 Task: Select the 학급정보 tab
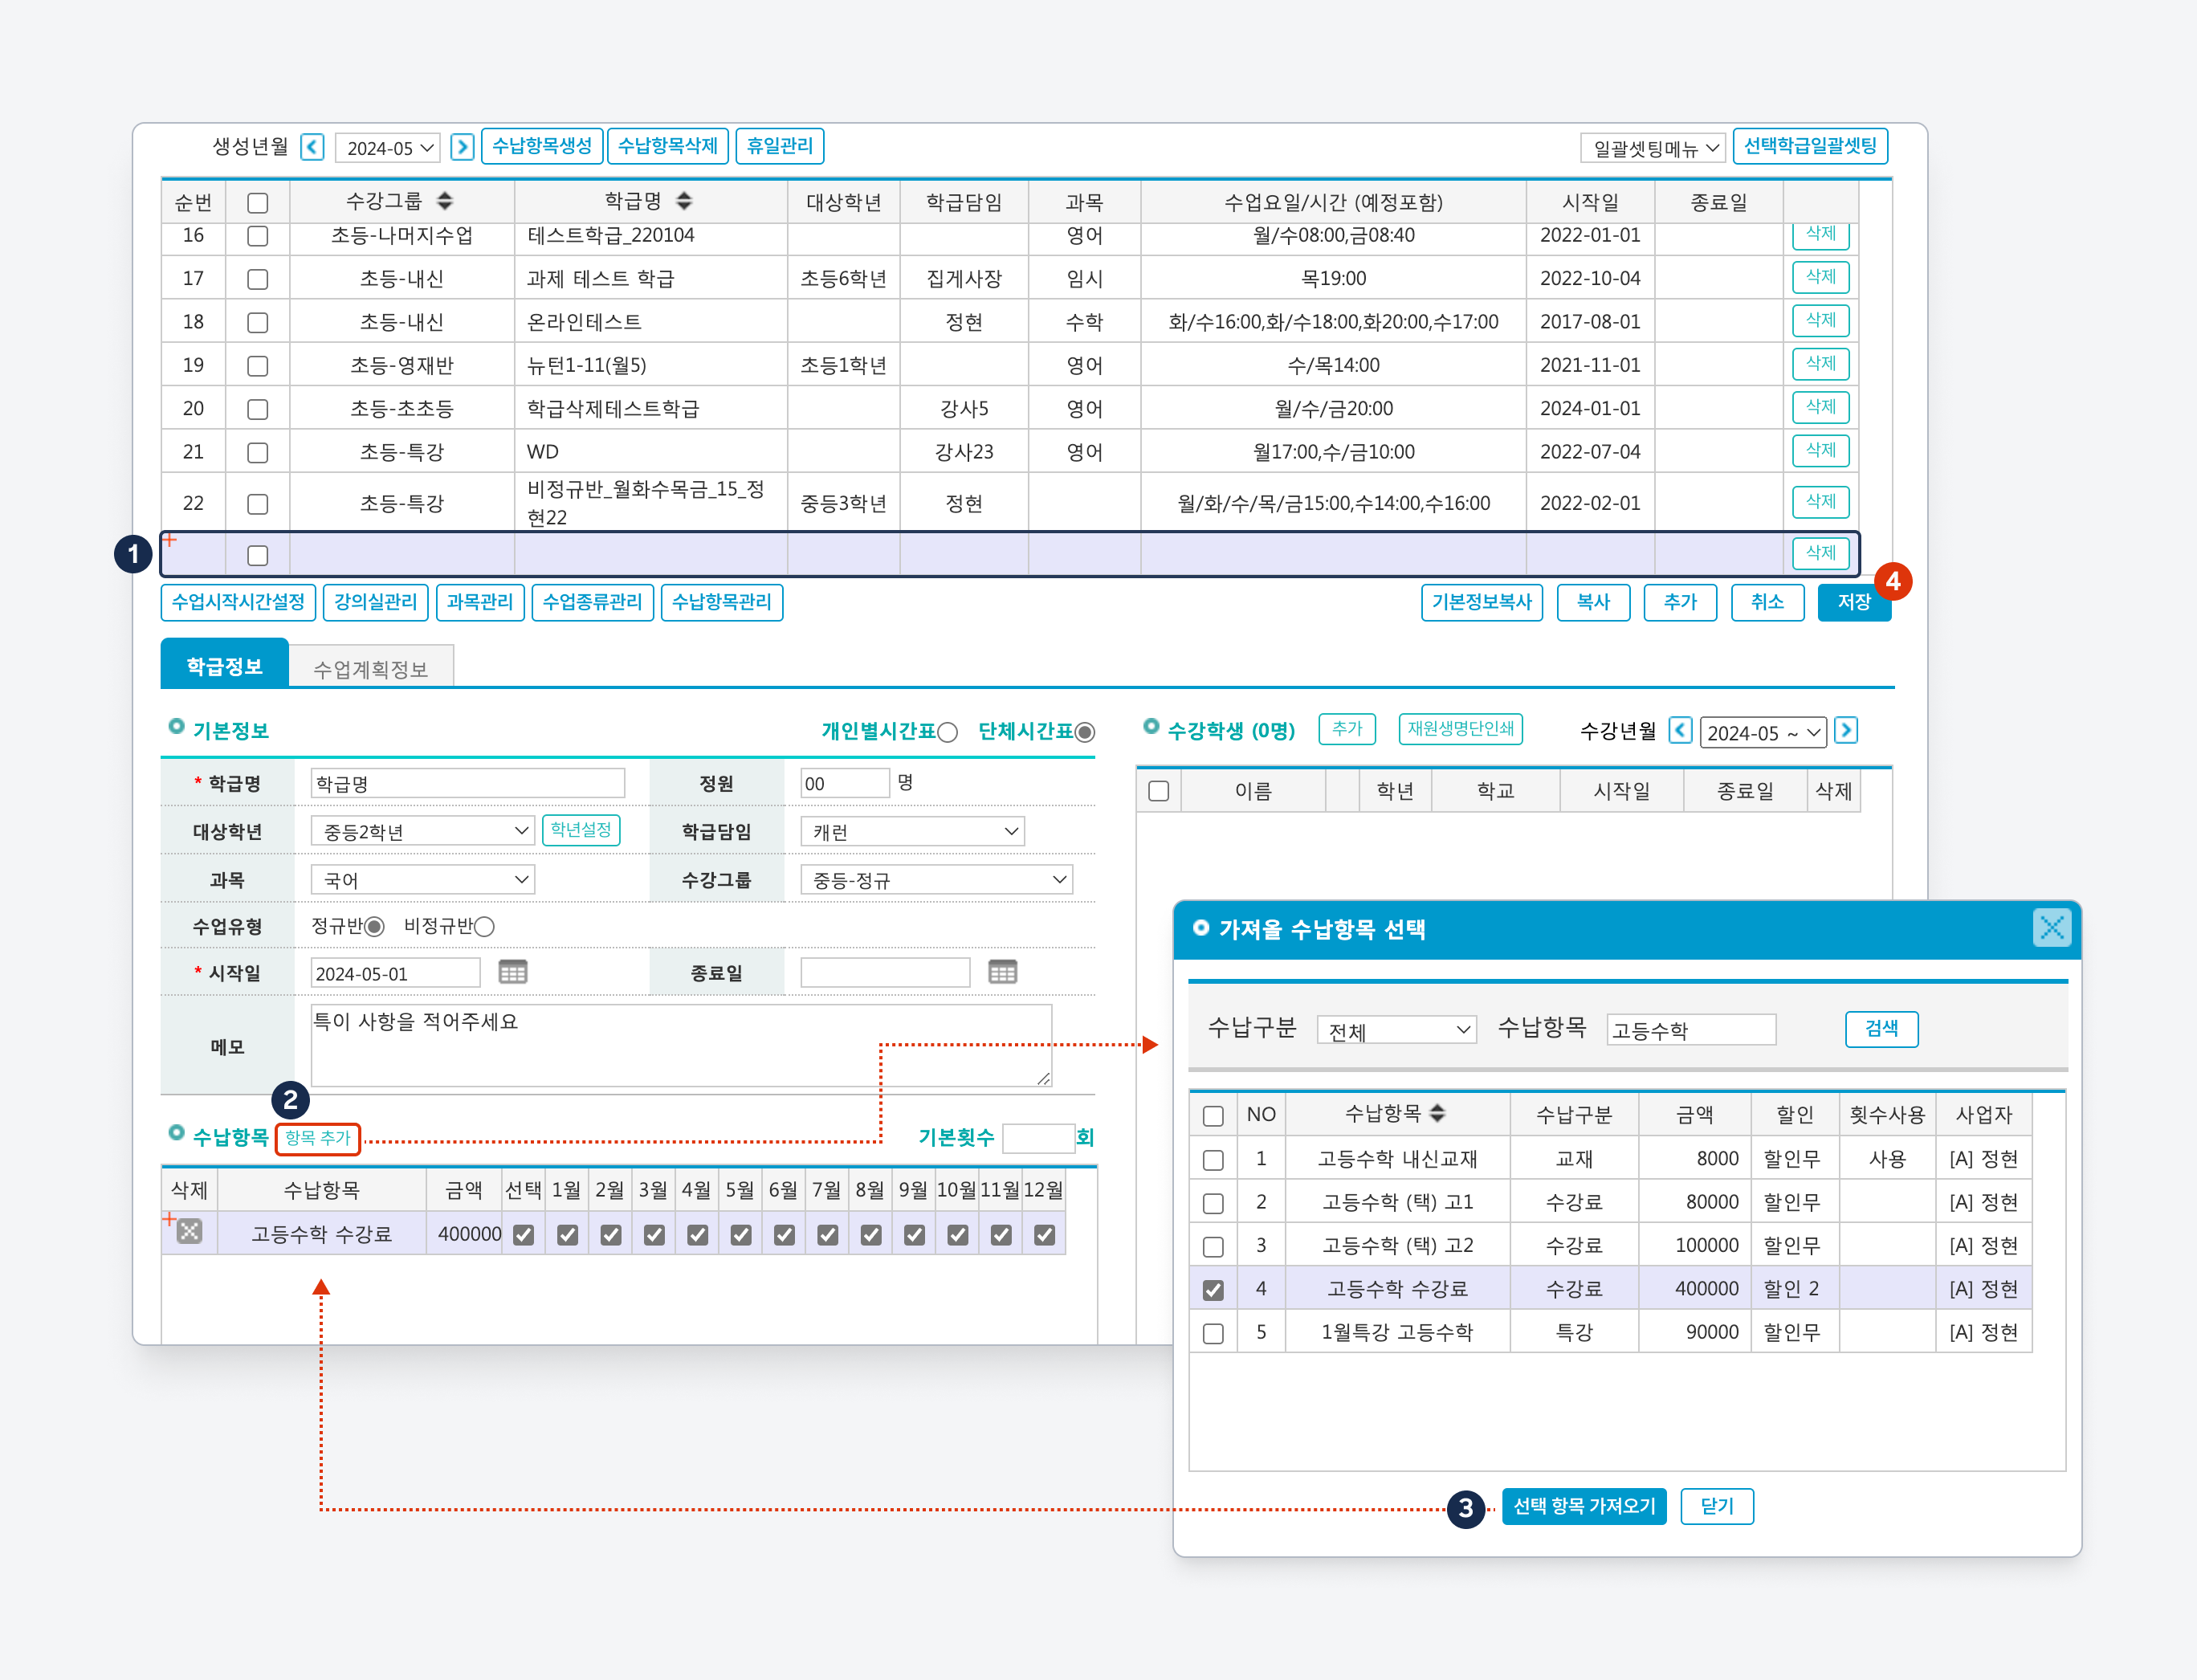(224, 666)
